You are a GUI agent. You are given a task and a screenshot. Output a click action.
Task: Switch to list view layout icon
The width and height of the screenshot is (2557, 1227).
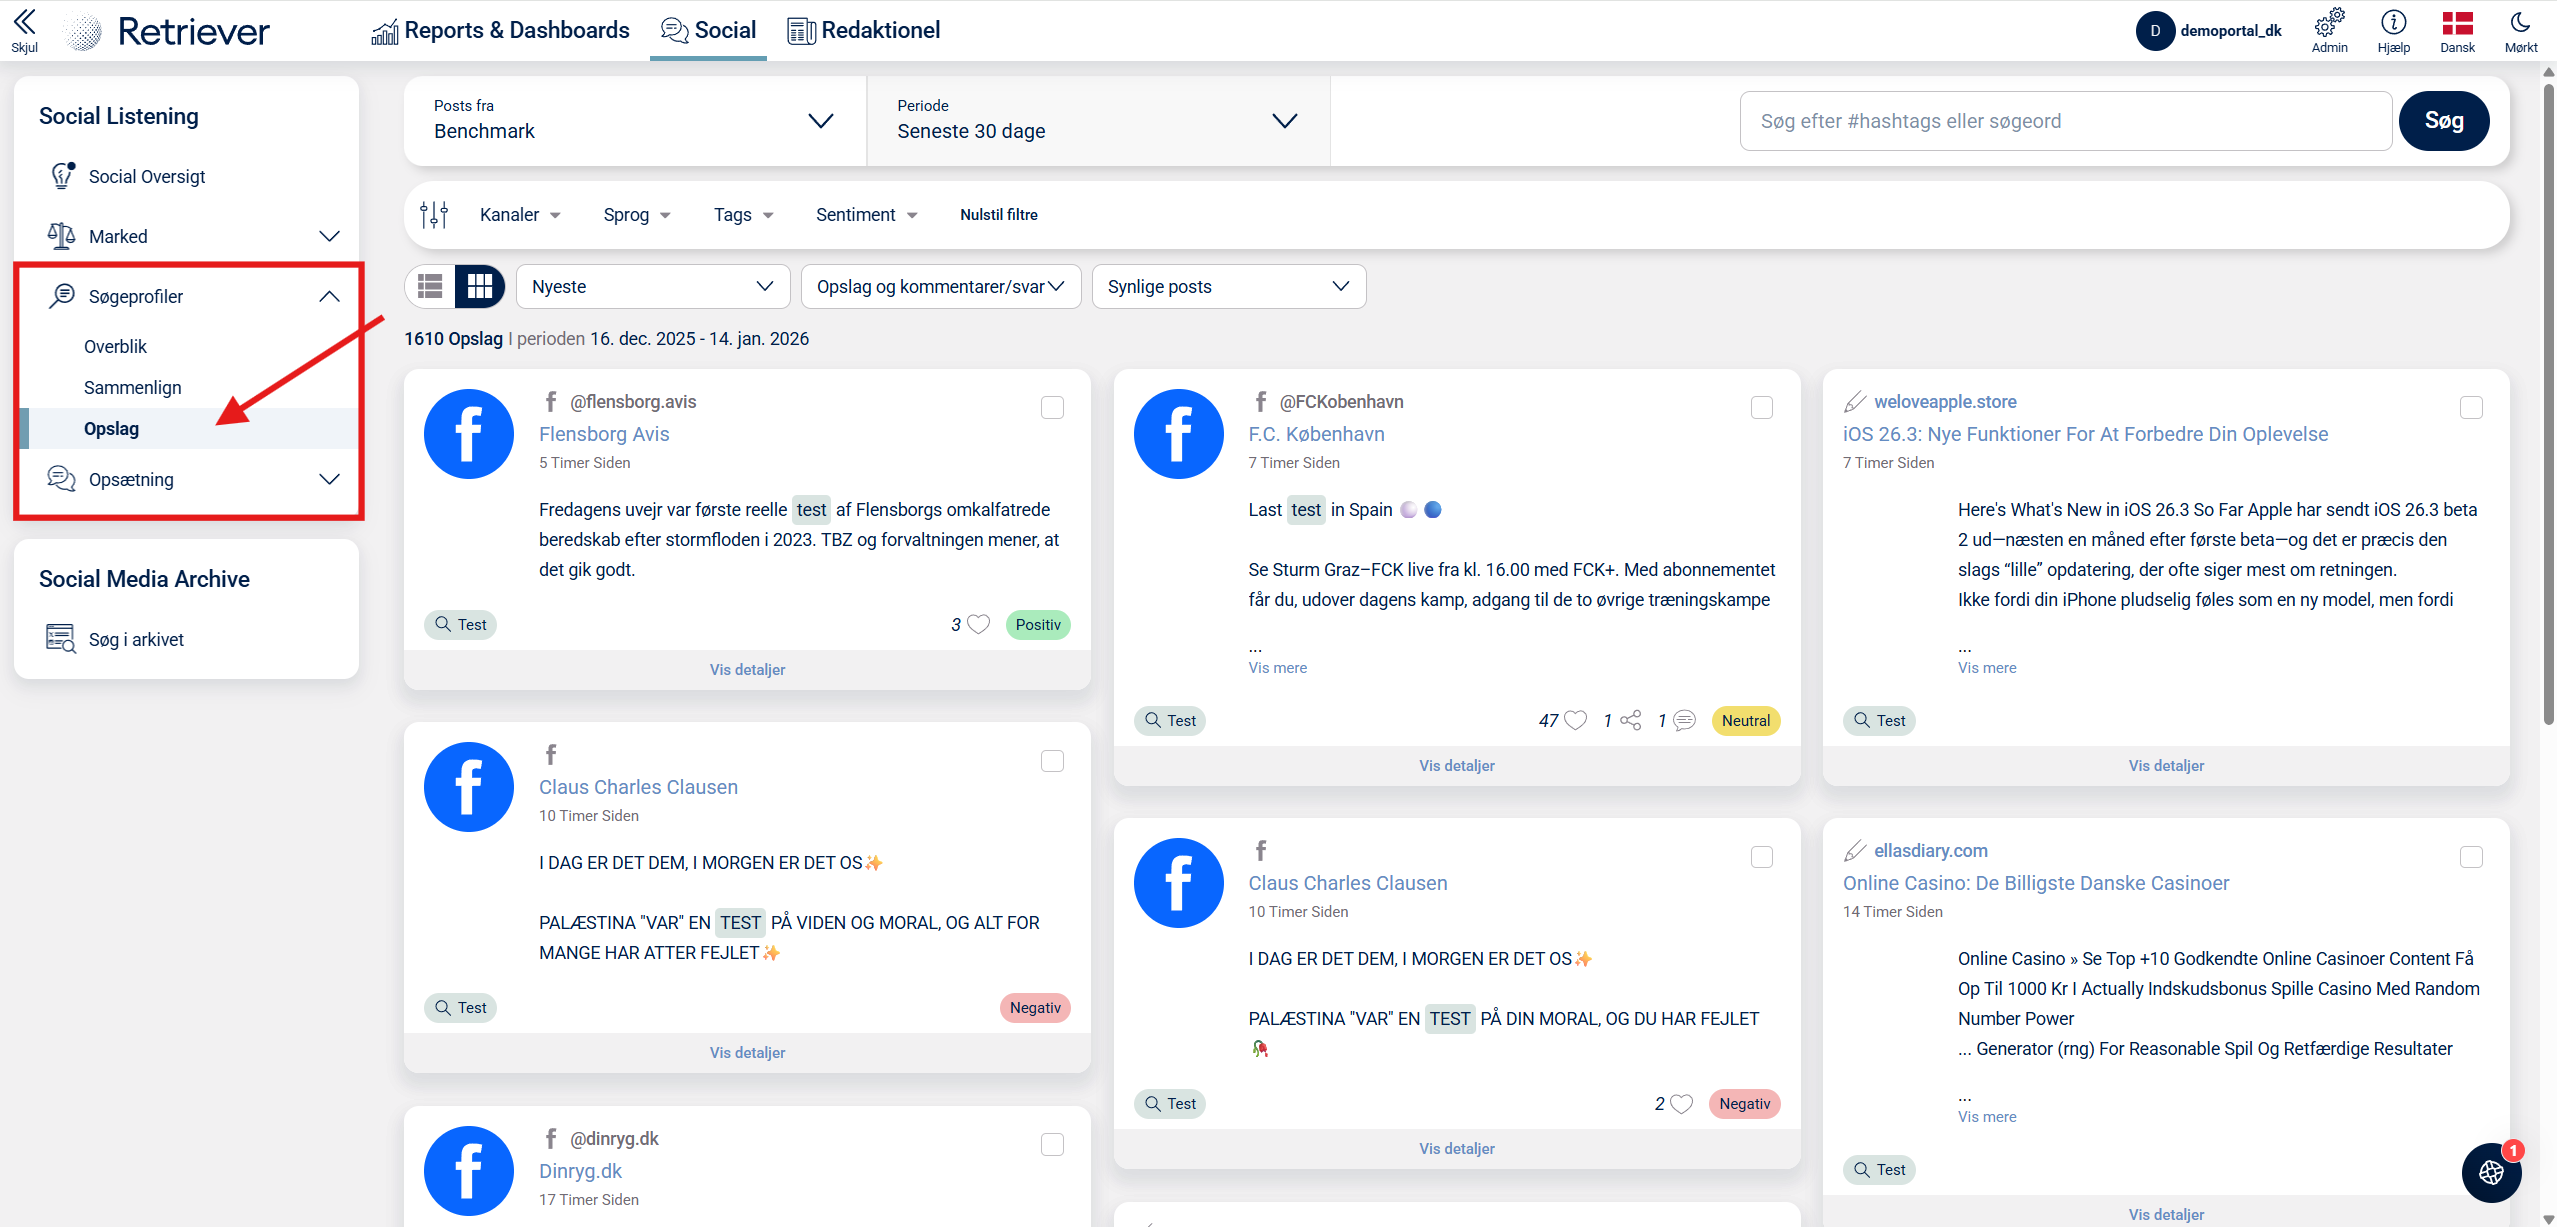pyautogui.click(x=430, y=287)
